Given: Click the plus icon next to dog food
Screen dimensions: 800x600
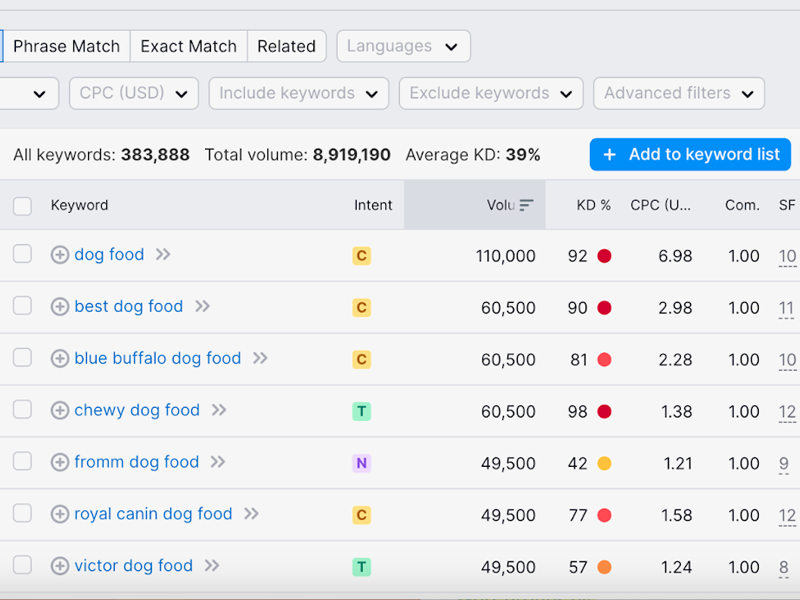Looking at the screenshot, I should (60, 254).
